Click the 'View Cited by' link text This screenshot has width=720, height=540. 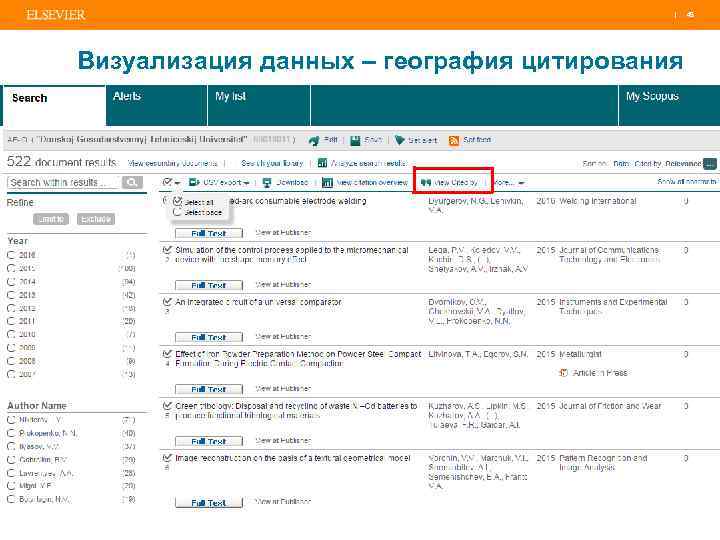[x=456, y=182]
